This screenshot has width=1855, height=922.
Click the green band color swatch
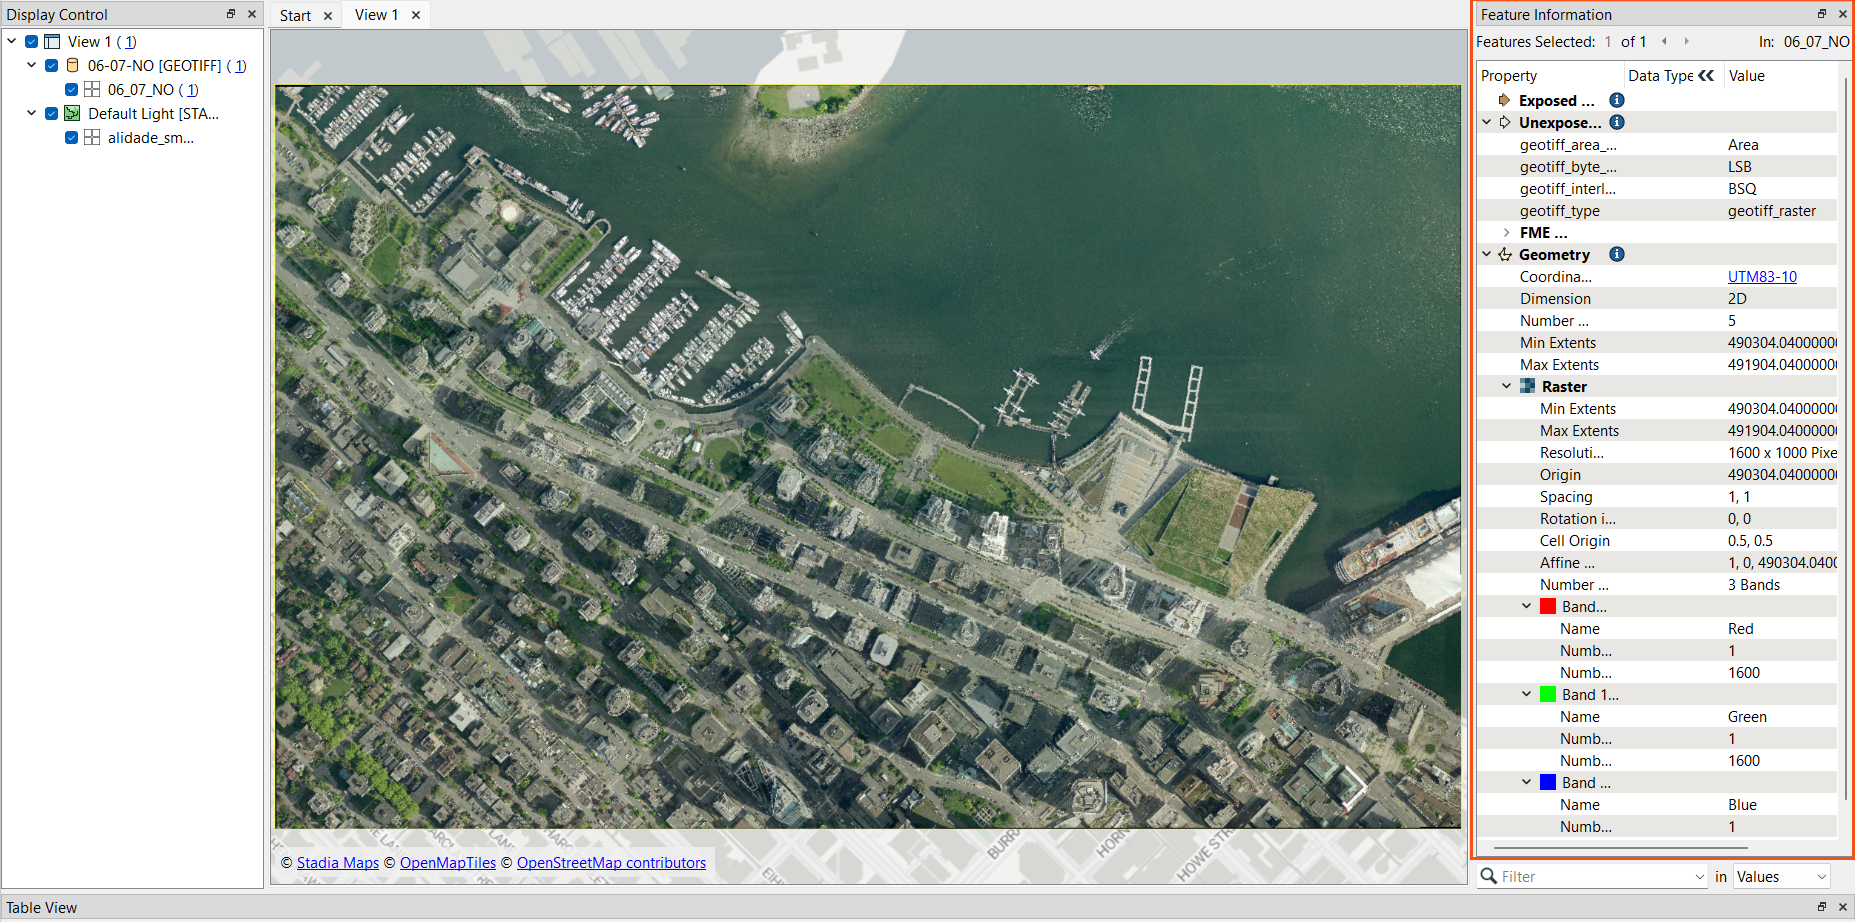pyautogui.click(x=1548, y=694)
